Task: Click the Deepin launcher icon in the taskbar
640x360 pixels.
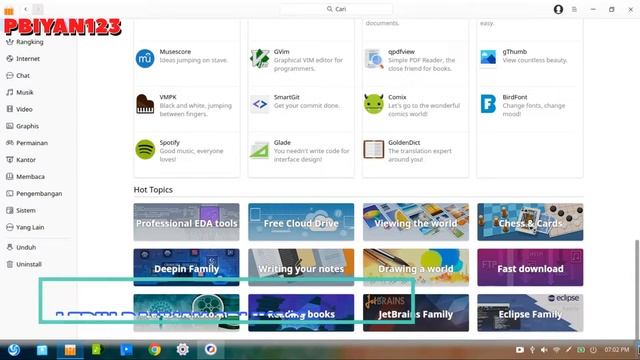Action: [14, 350]
